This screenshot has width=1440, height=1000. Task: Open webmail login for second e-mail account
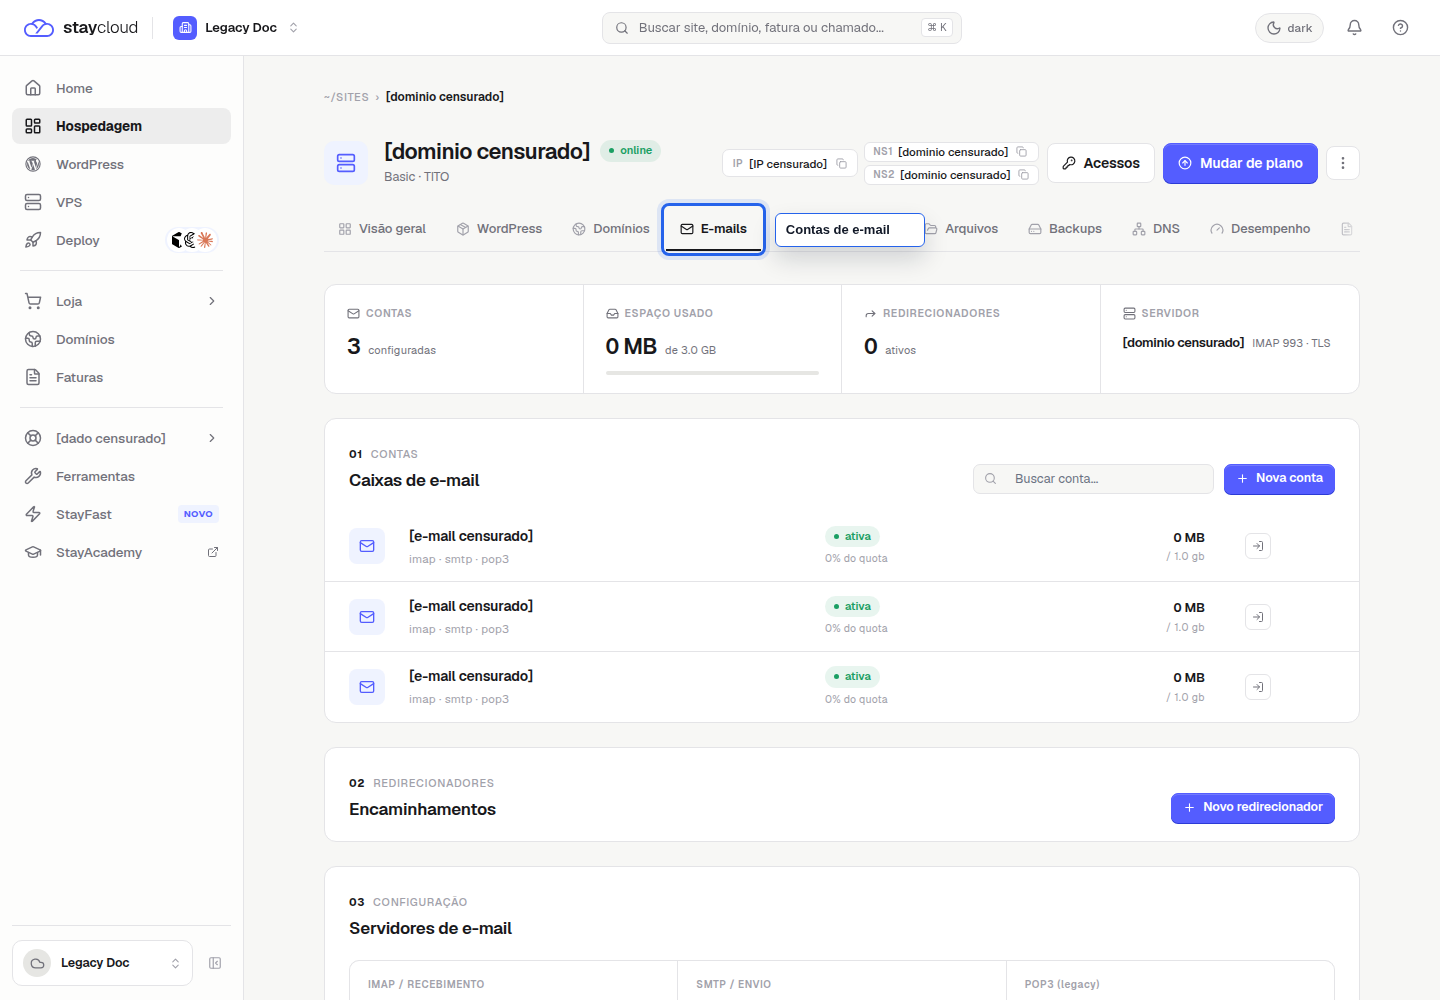coord(1258,617)
